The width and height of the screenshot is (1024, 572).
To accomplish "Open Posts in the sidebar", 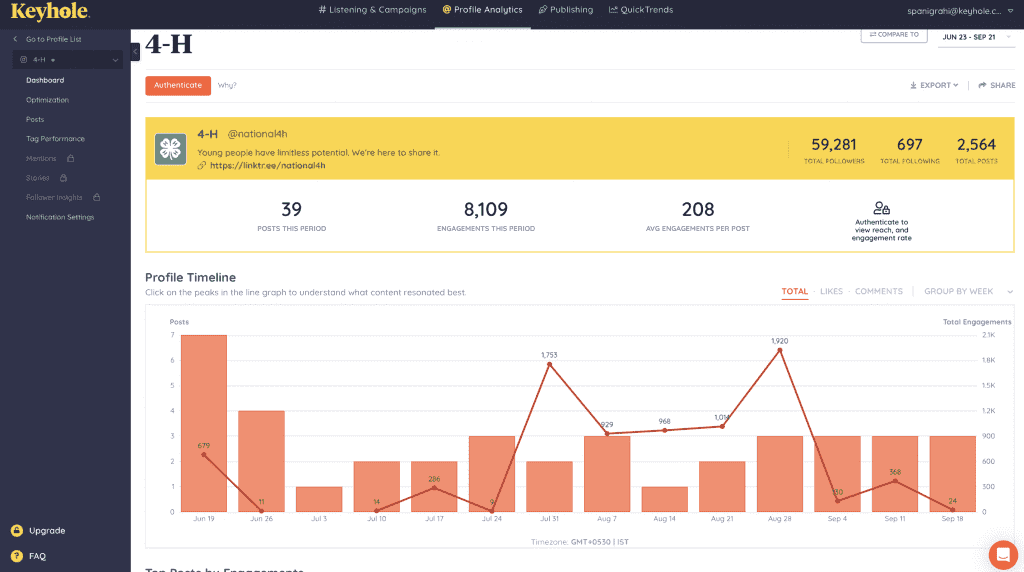I will [x=35, y=119].
